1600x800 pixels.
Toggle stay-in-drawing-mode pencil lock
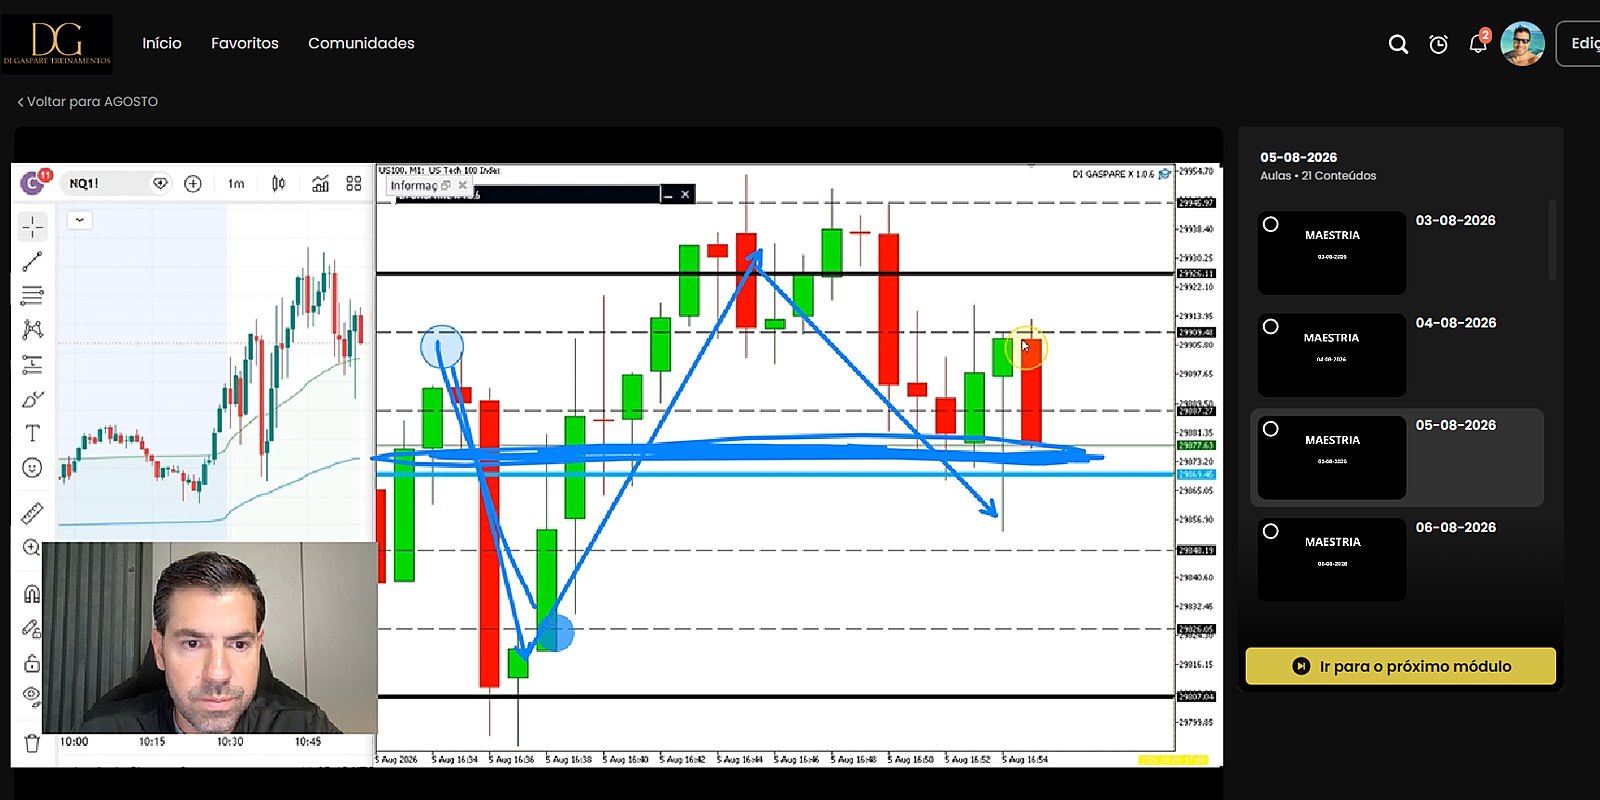pos(32,628)
